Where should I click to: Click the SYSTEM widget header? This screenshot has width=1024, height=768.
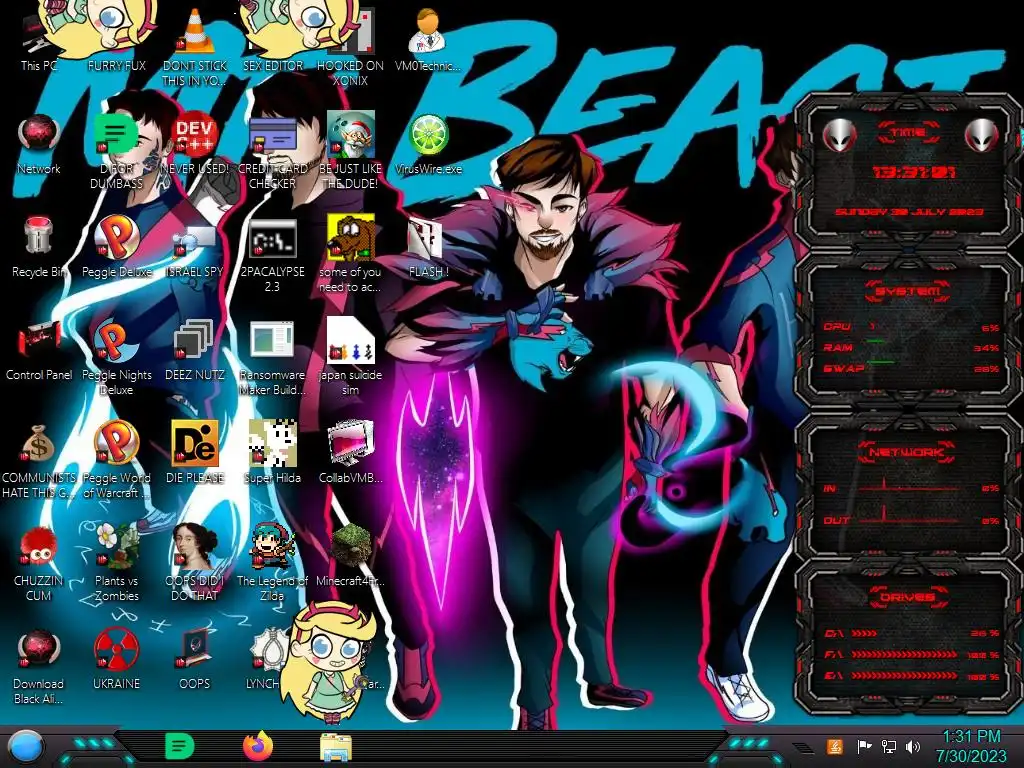[908, 291]
